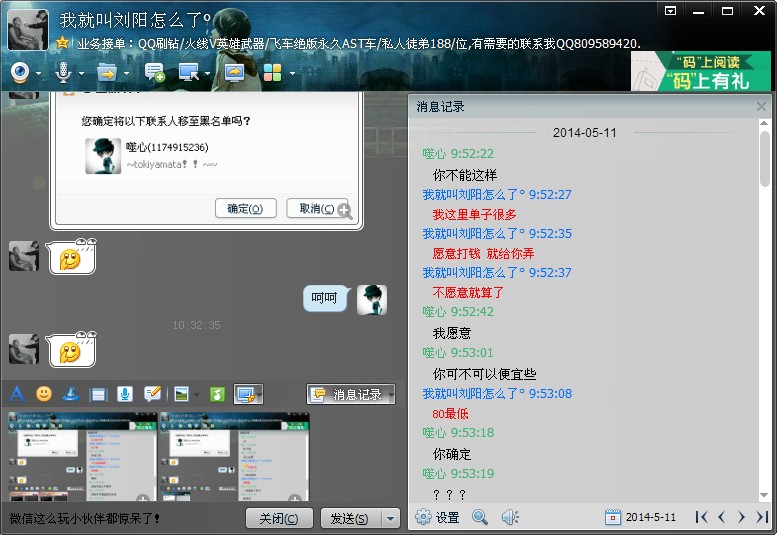Open 设置 settings in history panel
This screenshot has width=777, height=535.
[437, 517]
